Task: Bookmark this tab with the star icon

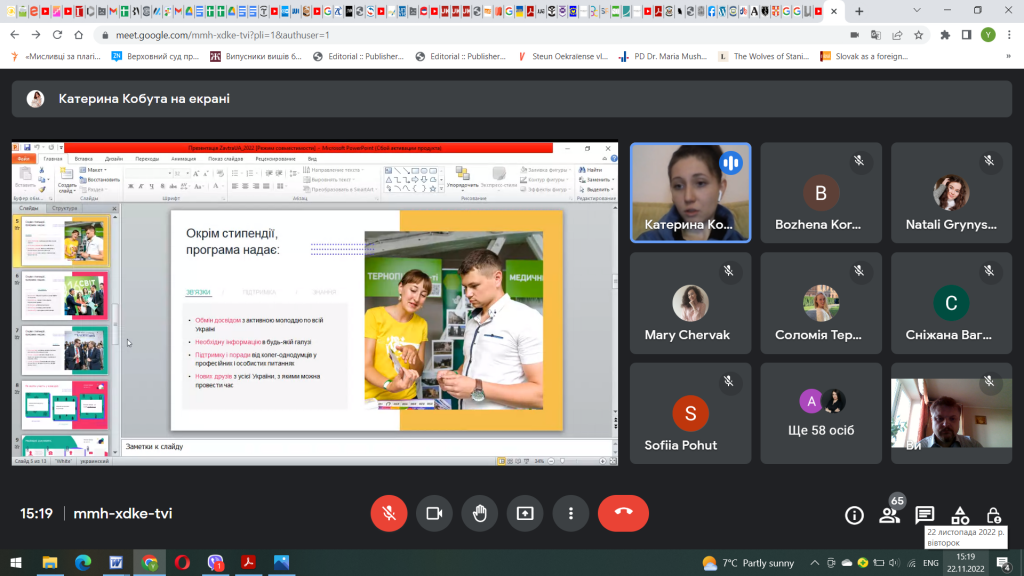Action: [x=919, y=35]
